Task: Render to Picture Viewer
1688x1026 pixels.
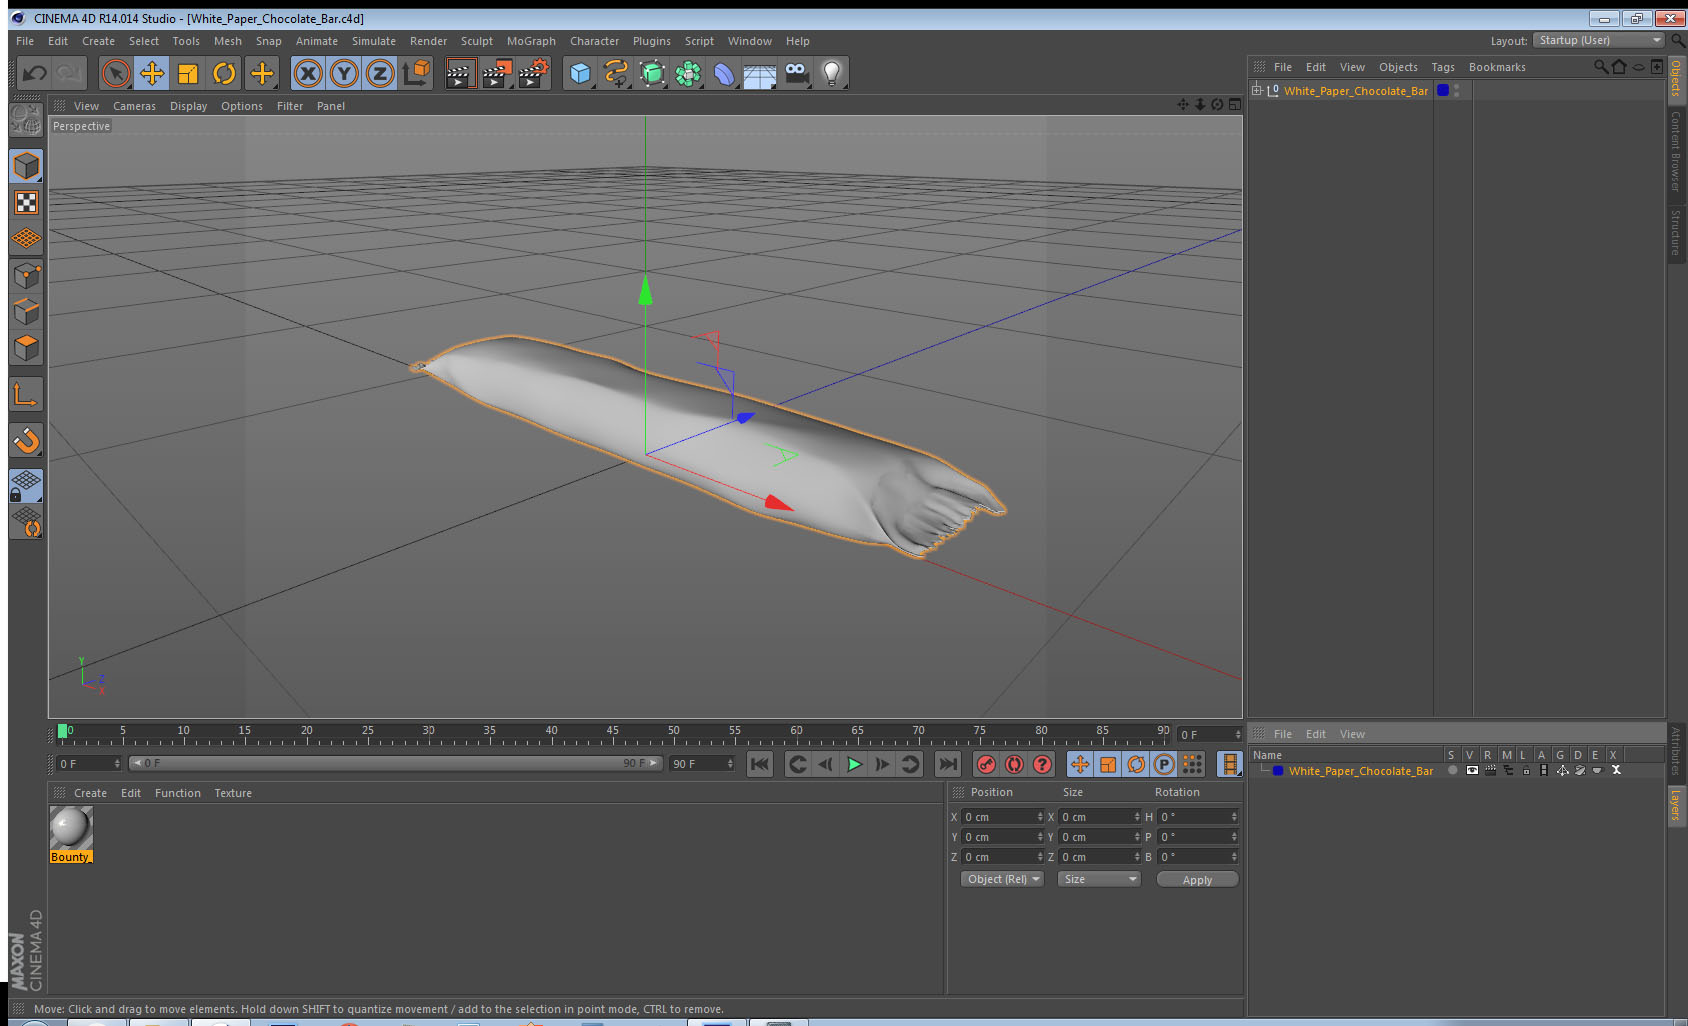Action: (x=497, y=73)
